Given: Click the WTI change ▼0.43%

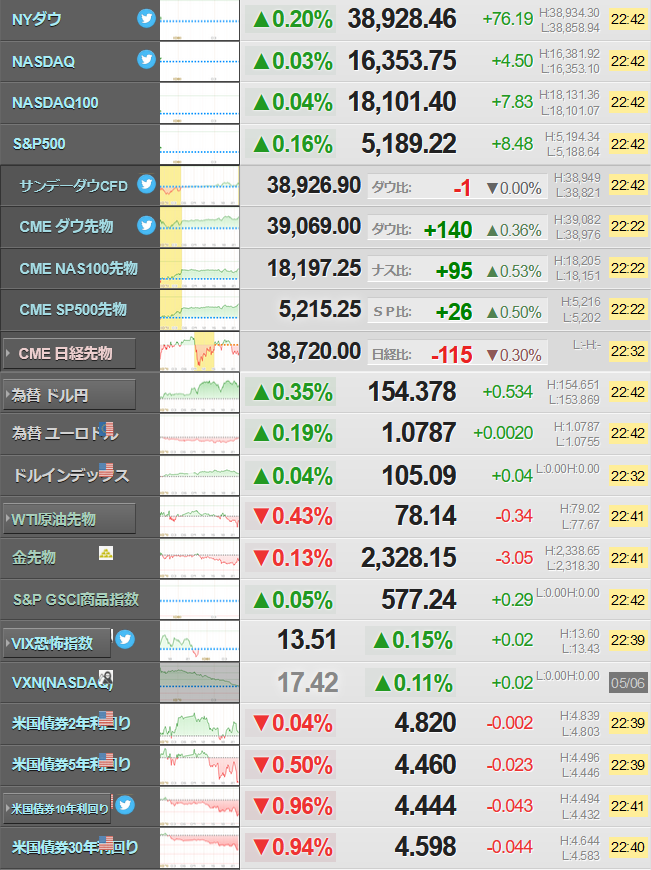Looking at the screenshot, I should [x=292, y=517].
